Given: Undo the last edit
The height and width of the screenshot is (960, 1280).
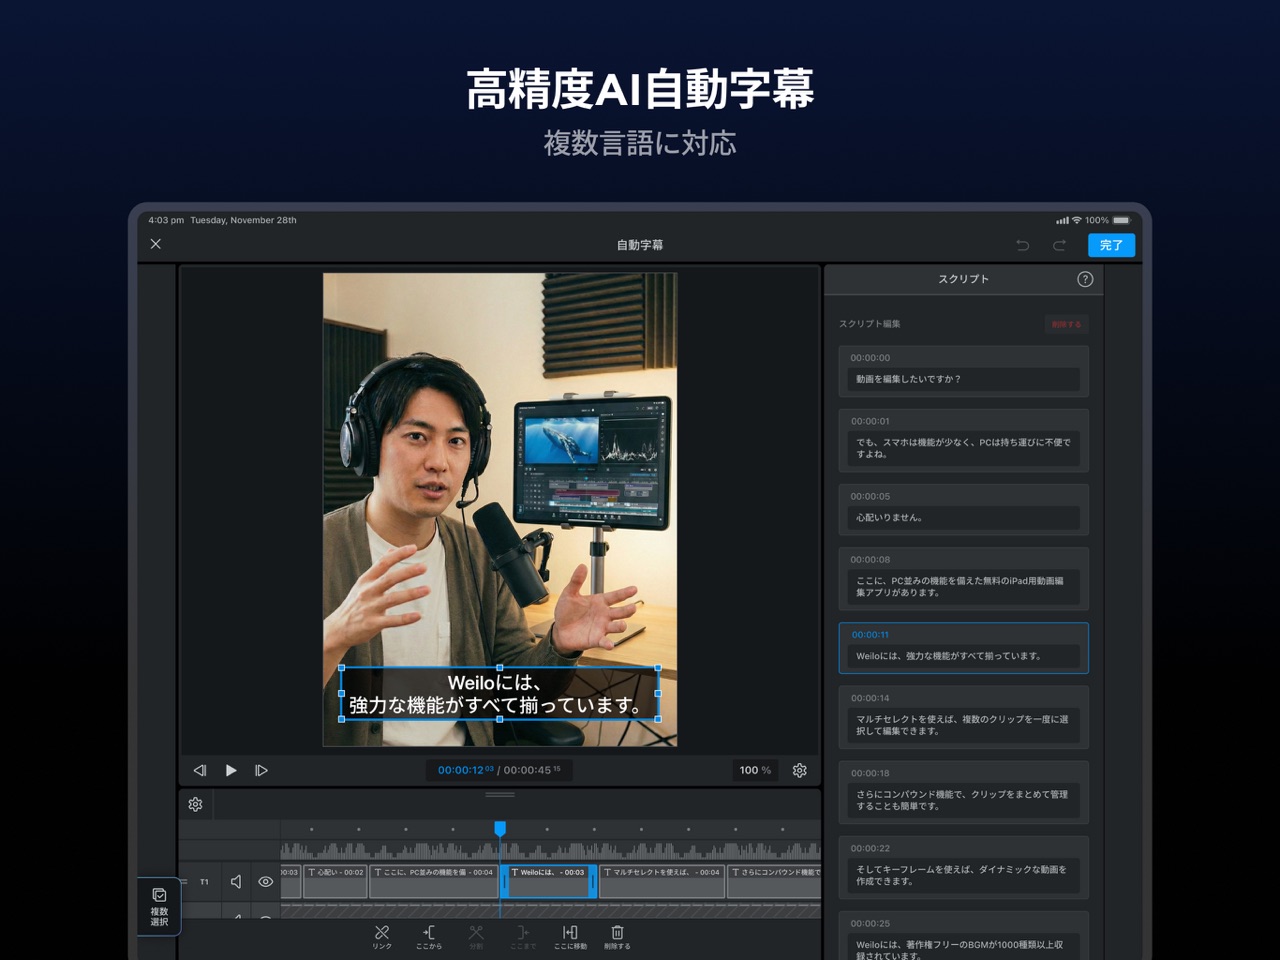Looking at the screenshot, I should click(1022, 245).
